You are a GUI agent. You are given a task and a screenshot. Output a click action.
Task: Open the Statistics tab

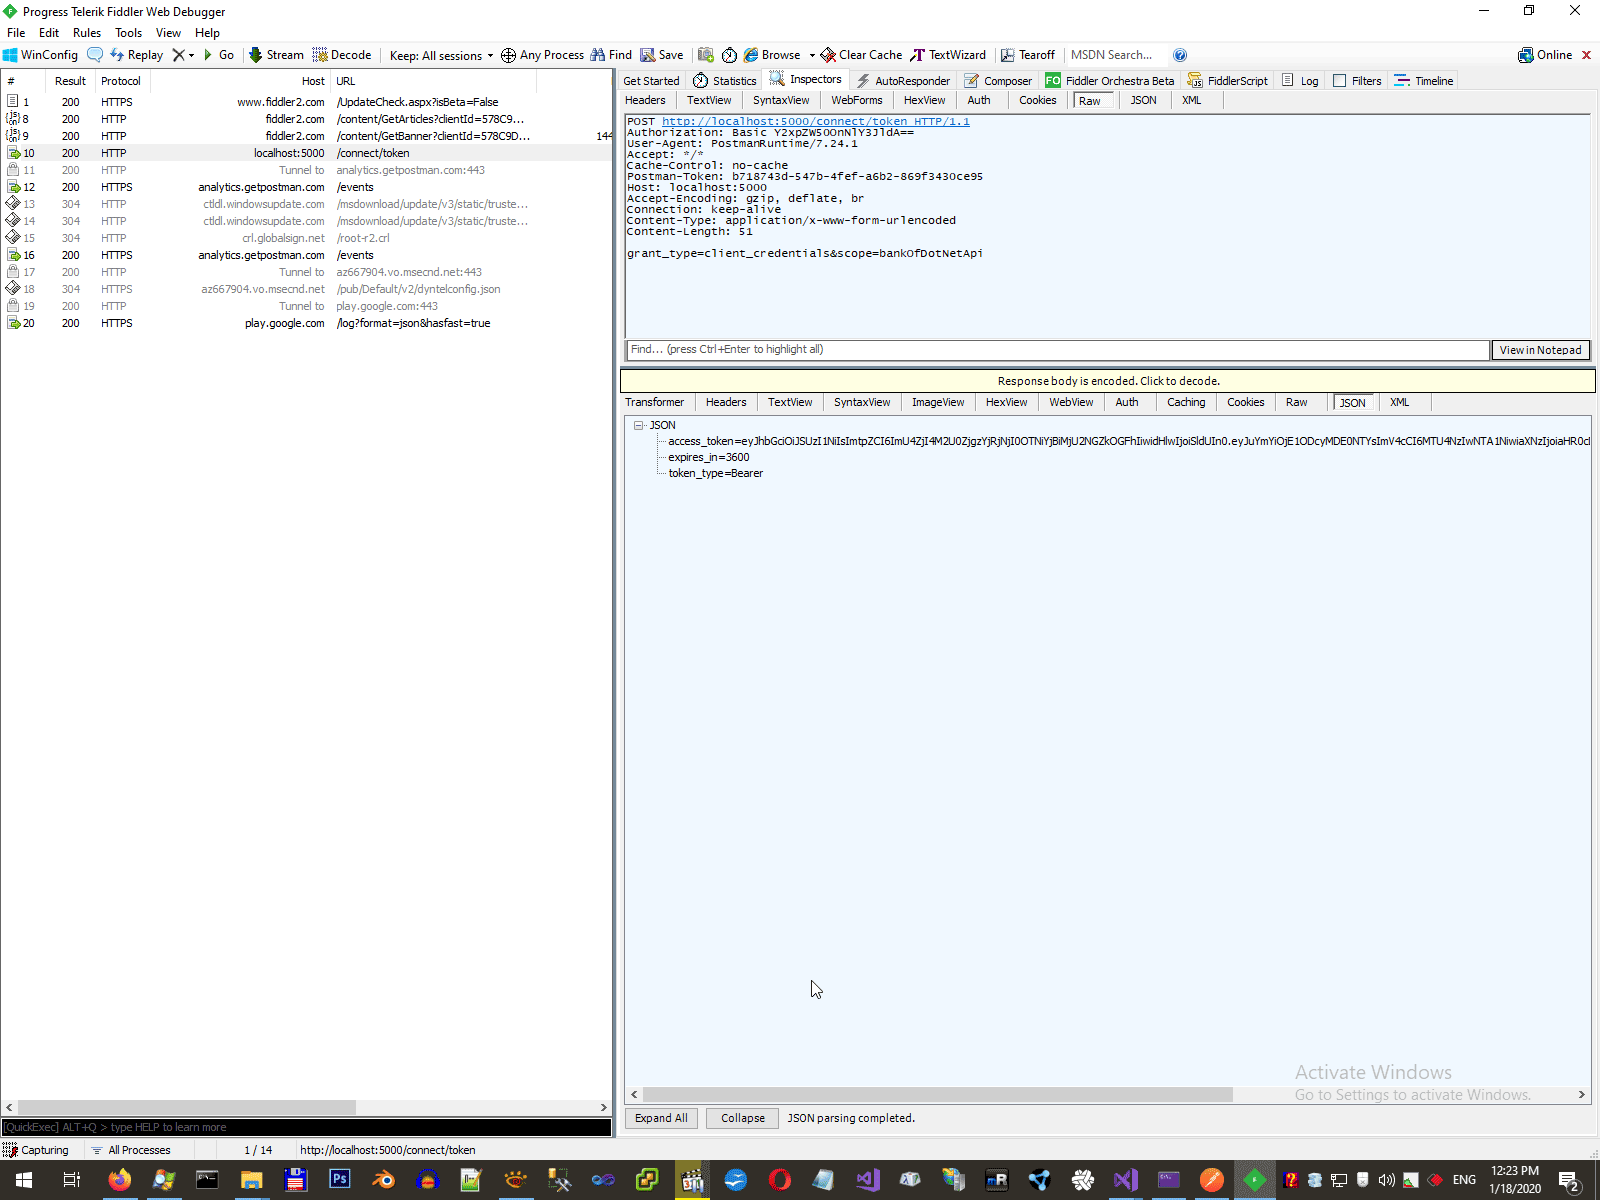(x=725, y=81)
